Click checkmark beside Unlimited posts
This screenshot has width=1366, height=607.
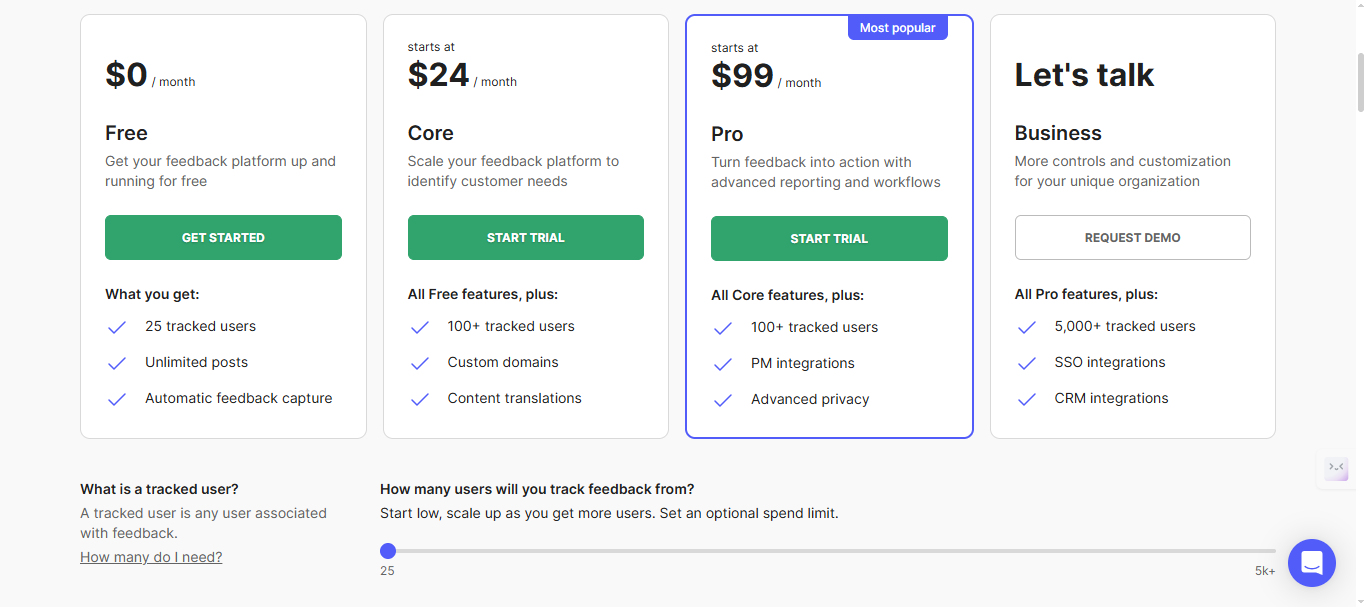(116, 362)
